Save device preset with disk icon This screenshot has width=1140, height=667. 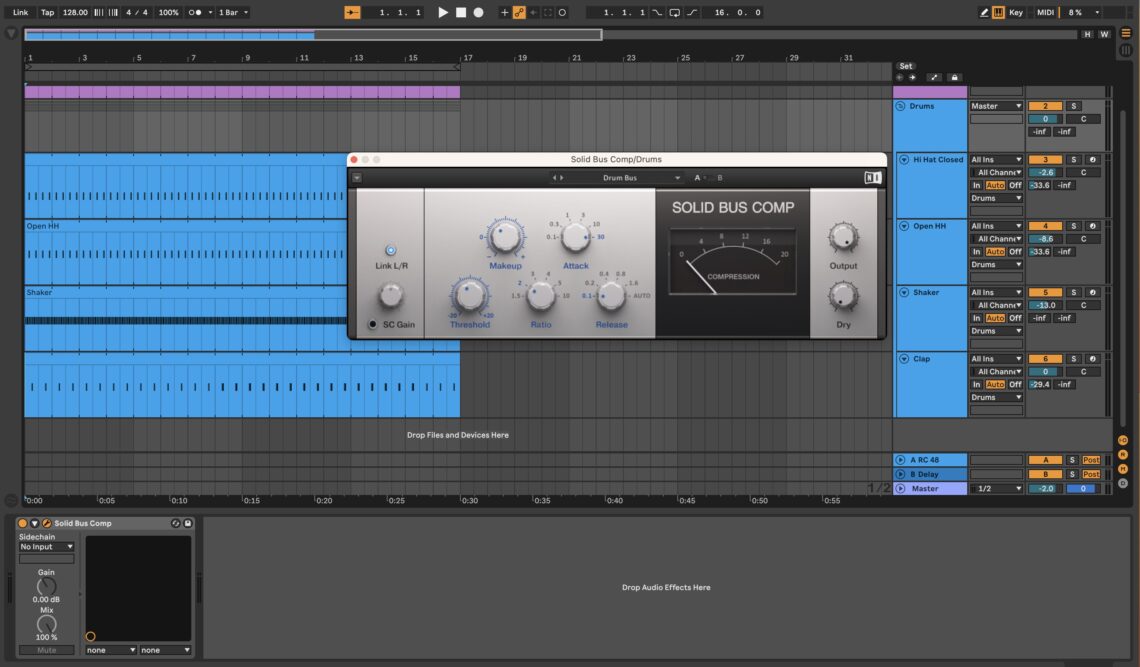[x=188, y=523]
